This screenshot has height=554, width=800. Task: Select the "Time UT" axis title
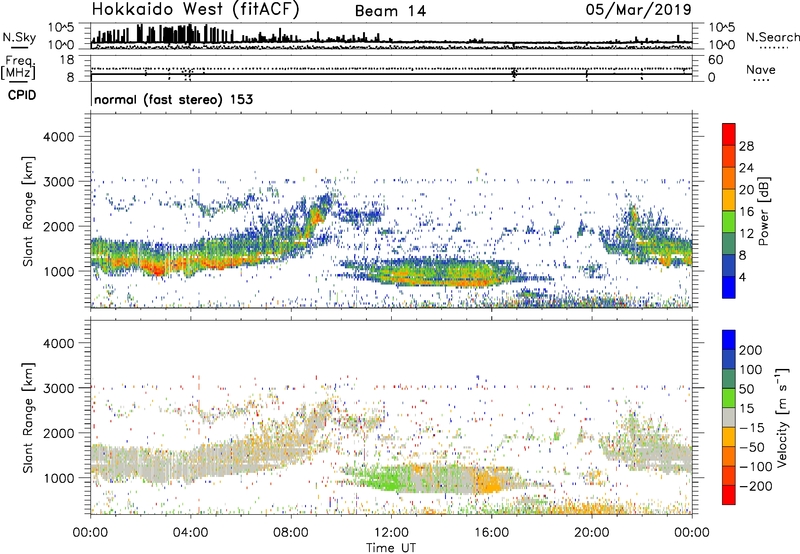(x=391, y=548)
